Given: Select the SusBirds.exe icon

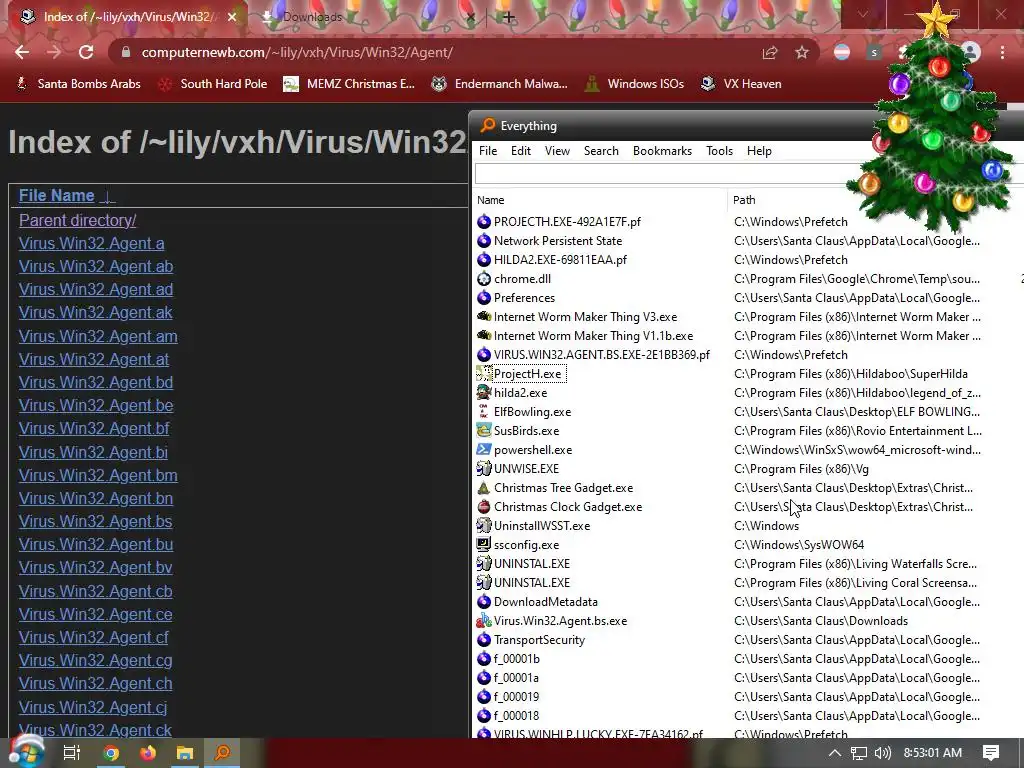Looking at the screenshot, I should [484, 430].
